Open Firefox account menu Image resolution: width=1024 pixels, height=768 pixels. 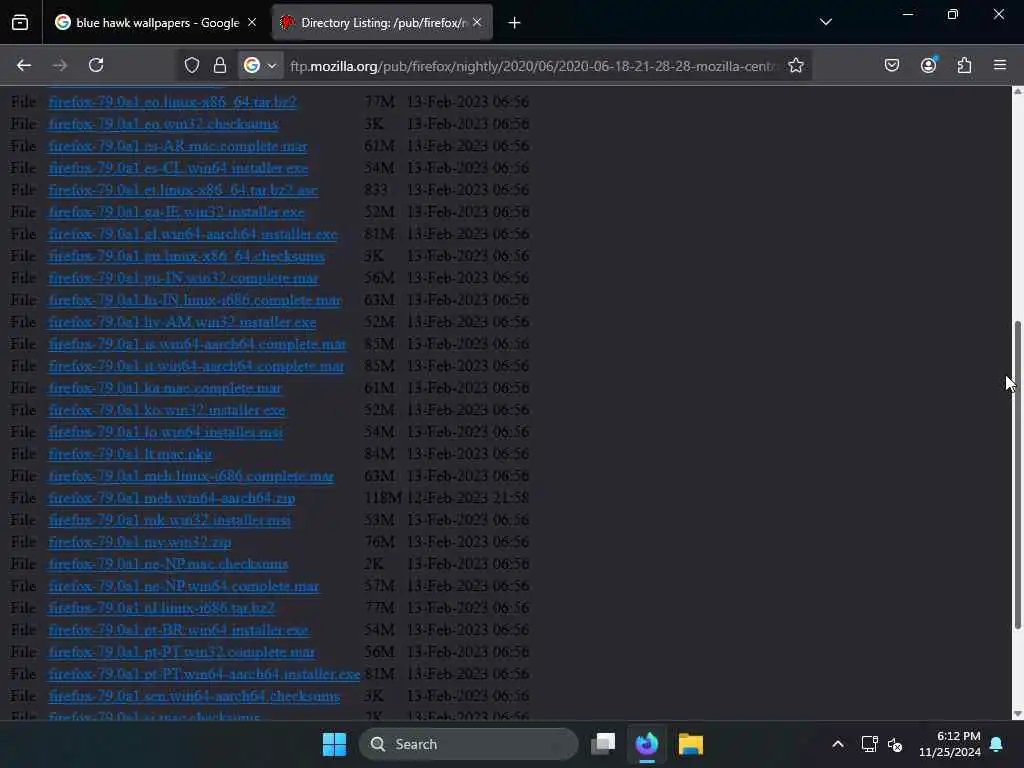click(x=928, y=65)
